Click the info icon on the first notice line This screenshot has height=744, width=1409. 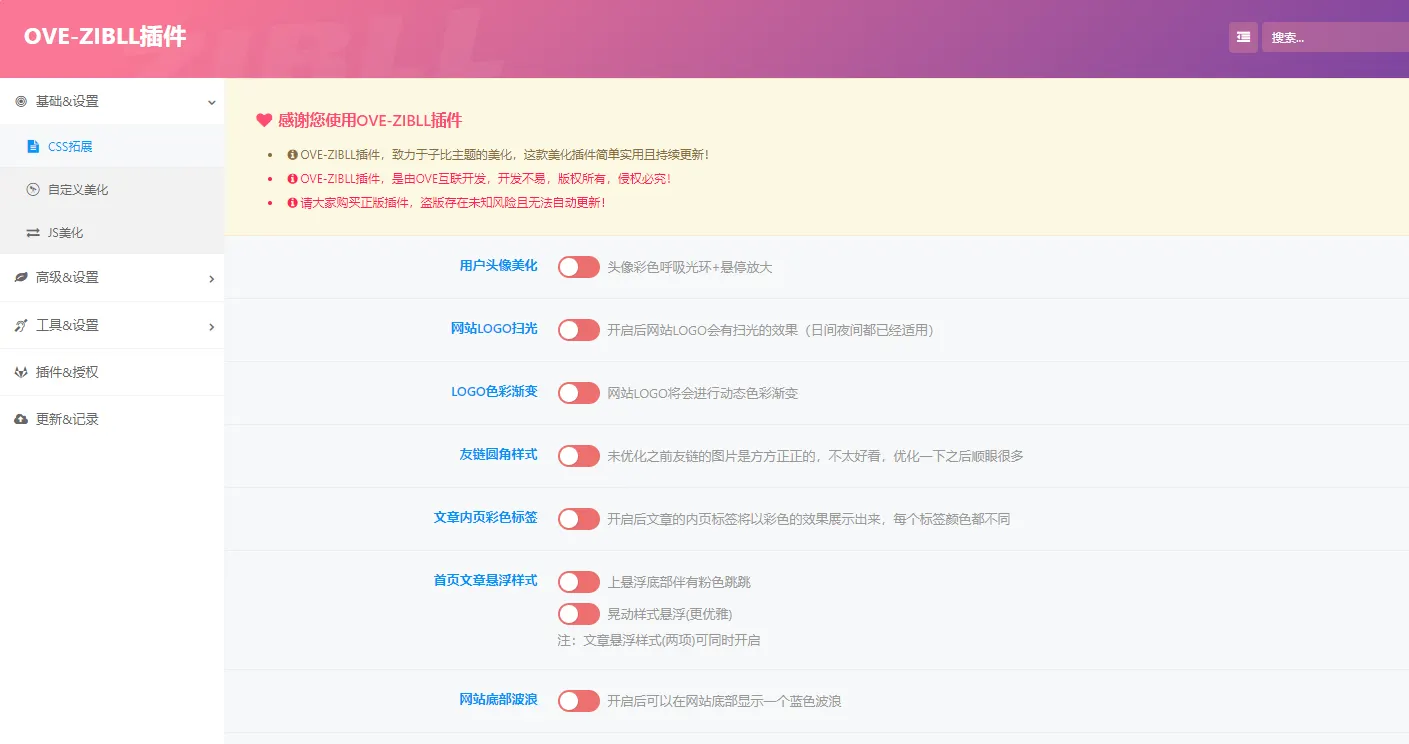(x=292, y=155)
